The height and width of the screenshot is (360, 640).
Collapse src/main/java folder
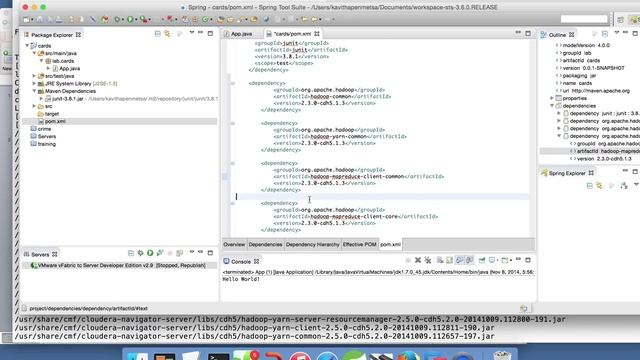point(34,53)
